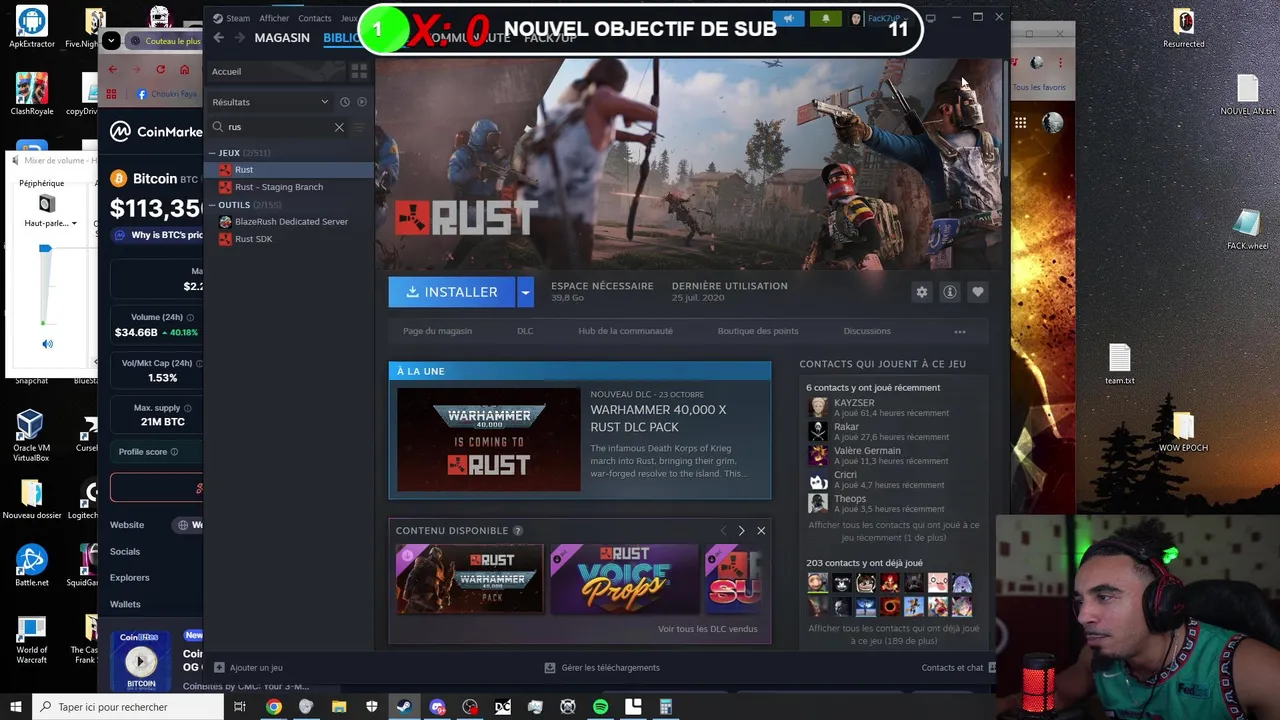Click the recent activity clock icon

345,102
